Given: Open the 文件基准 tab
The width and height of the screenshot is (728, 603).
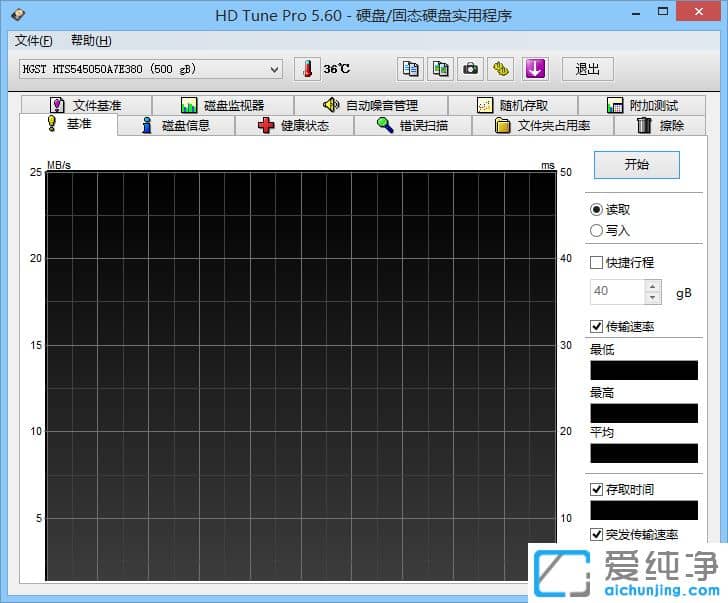Looking at the screenshot, I should 86,105.
